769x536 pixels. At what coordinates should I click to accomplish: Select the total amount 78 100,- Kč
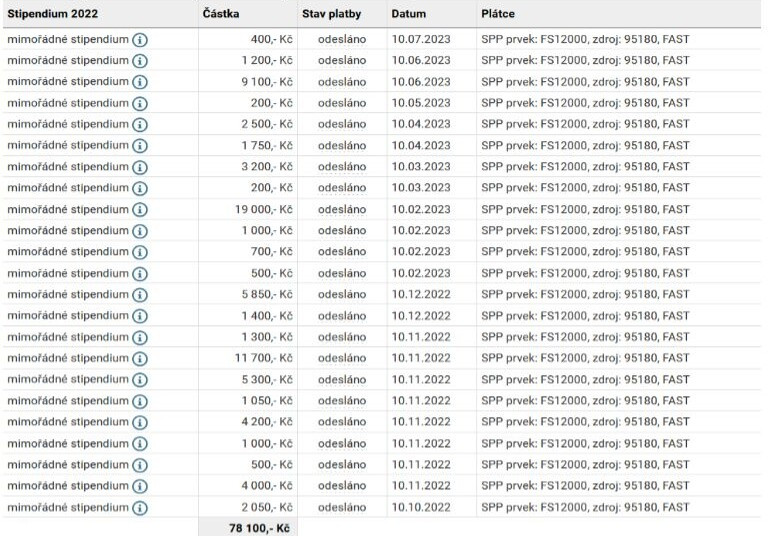(259, 528)
